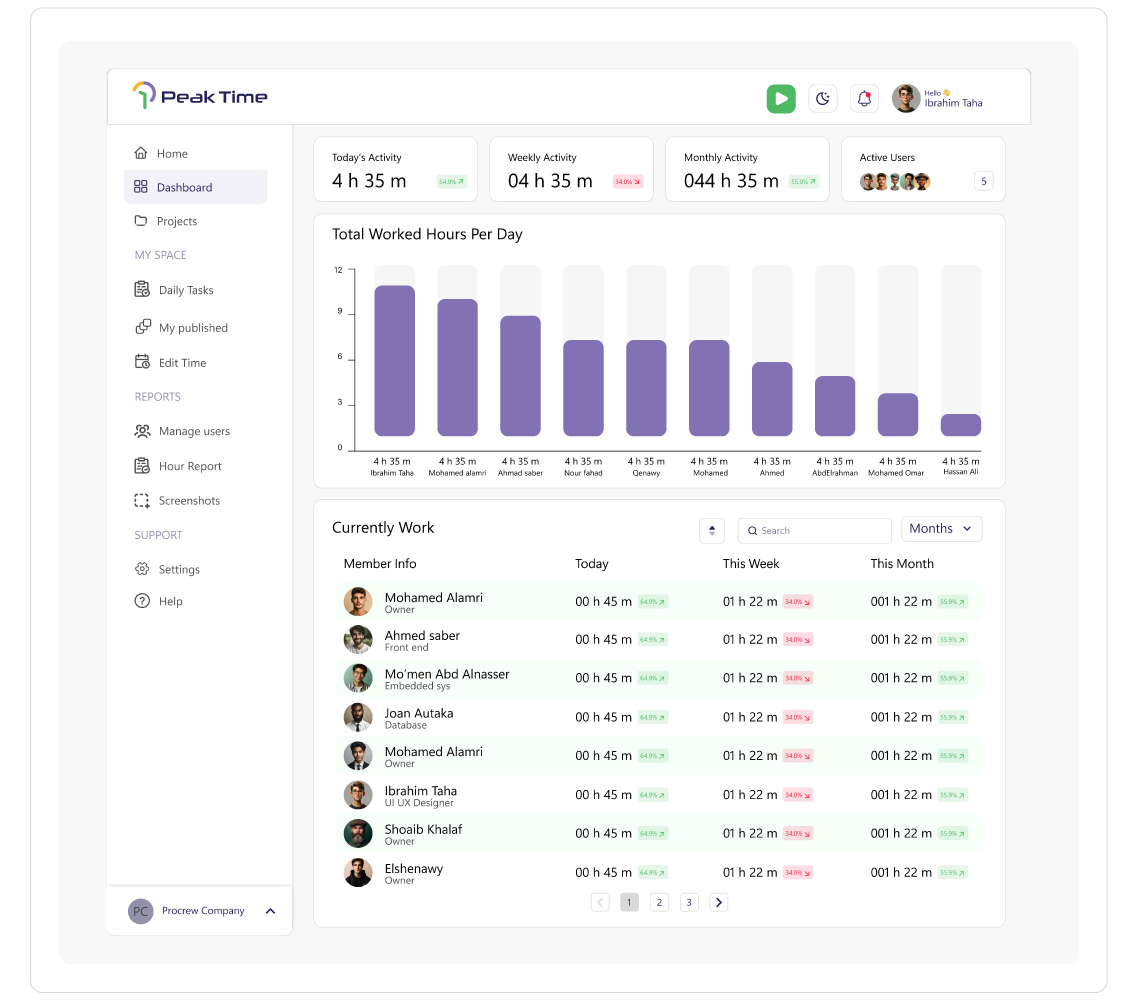Expand the Months dropdown
The width and height of the screenshot is (1136, 1000).
pos(941,529)
